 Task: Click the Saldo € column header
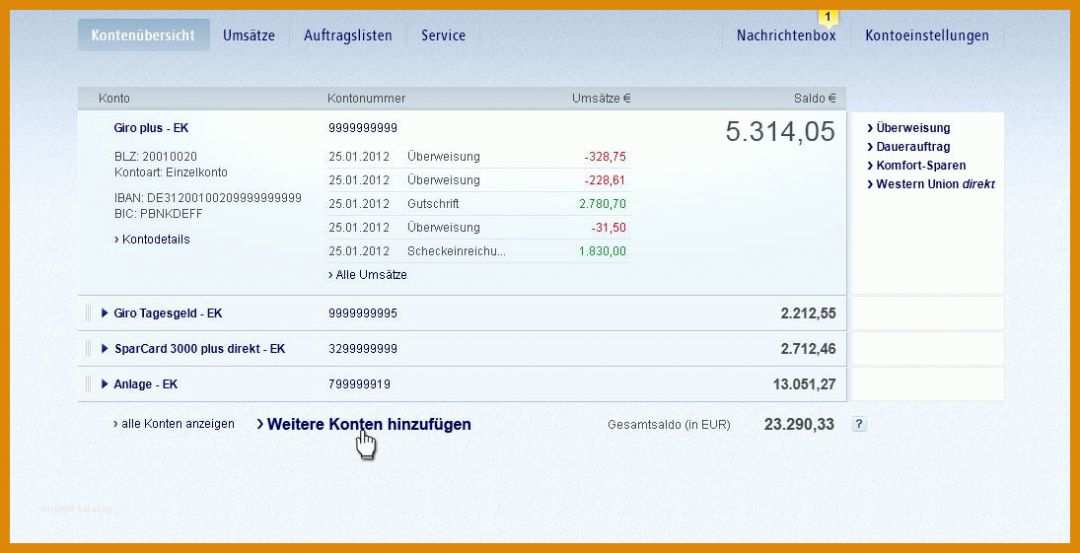pyautogui.click(x=815, y=98)
